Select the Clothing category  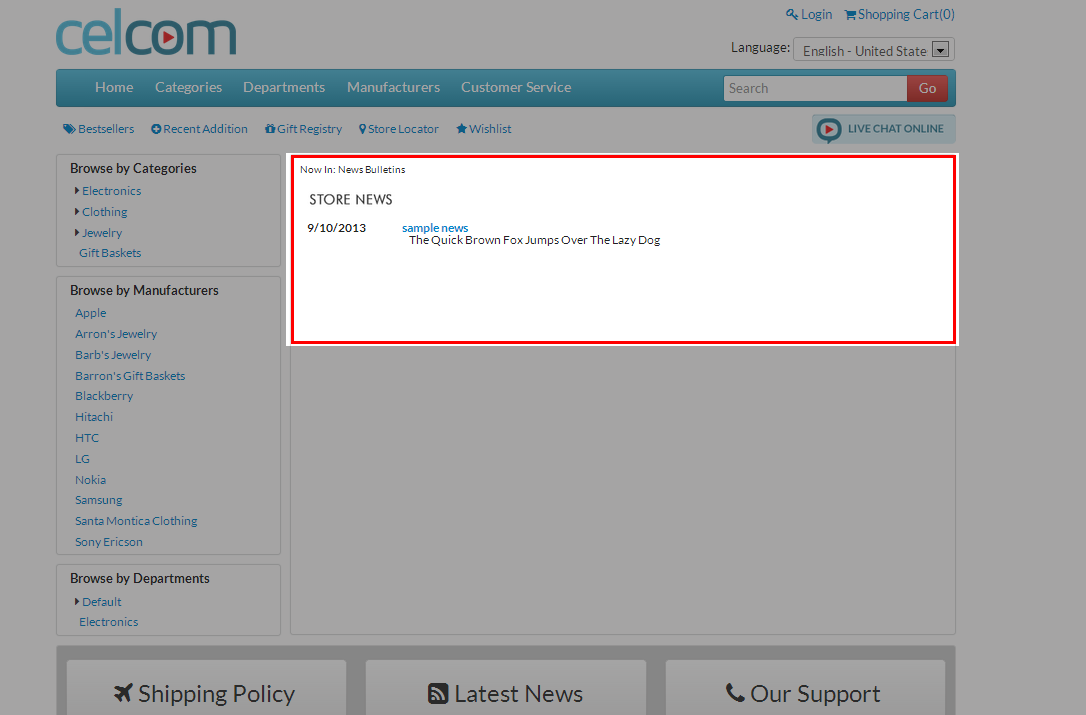click(105, 211)
